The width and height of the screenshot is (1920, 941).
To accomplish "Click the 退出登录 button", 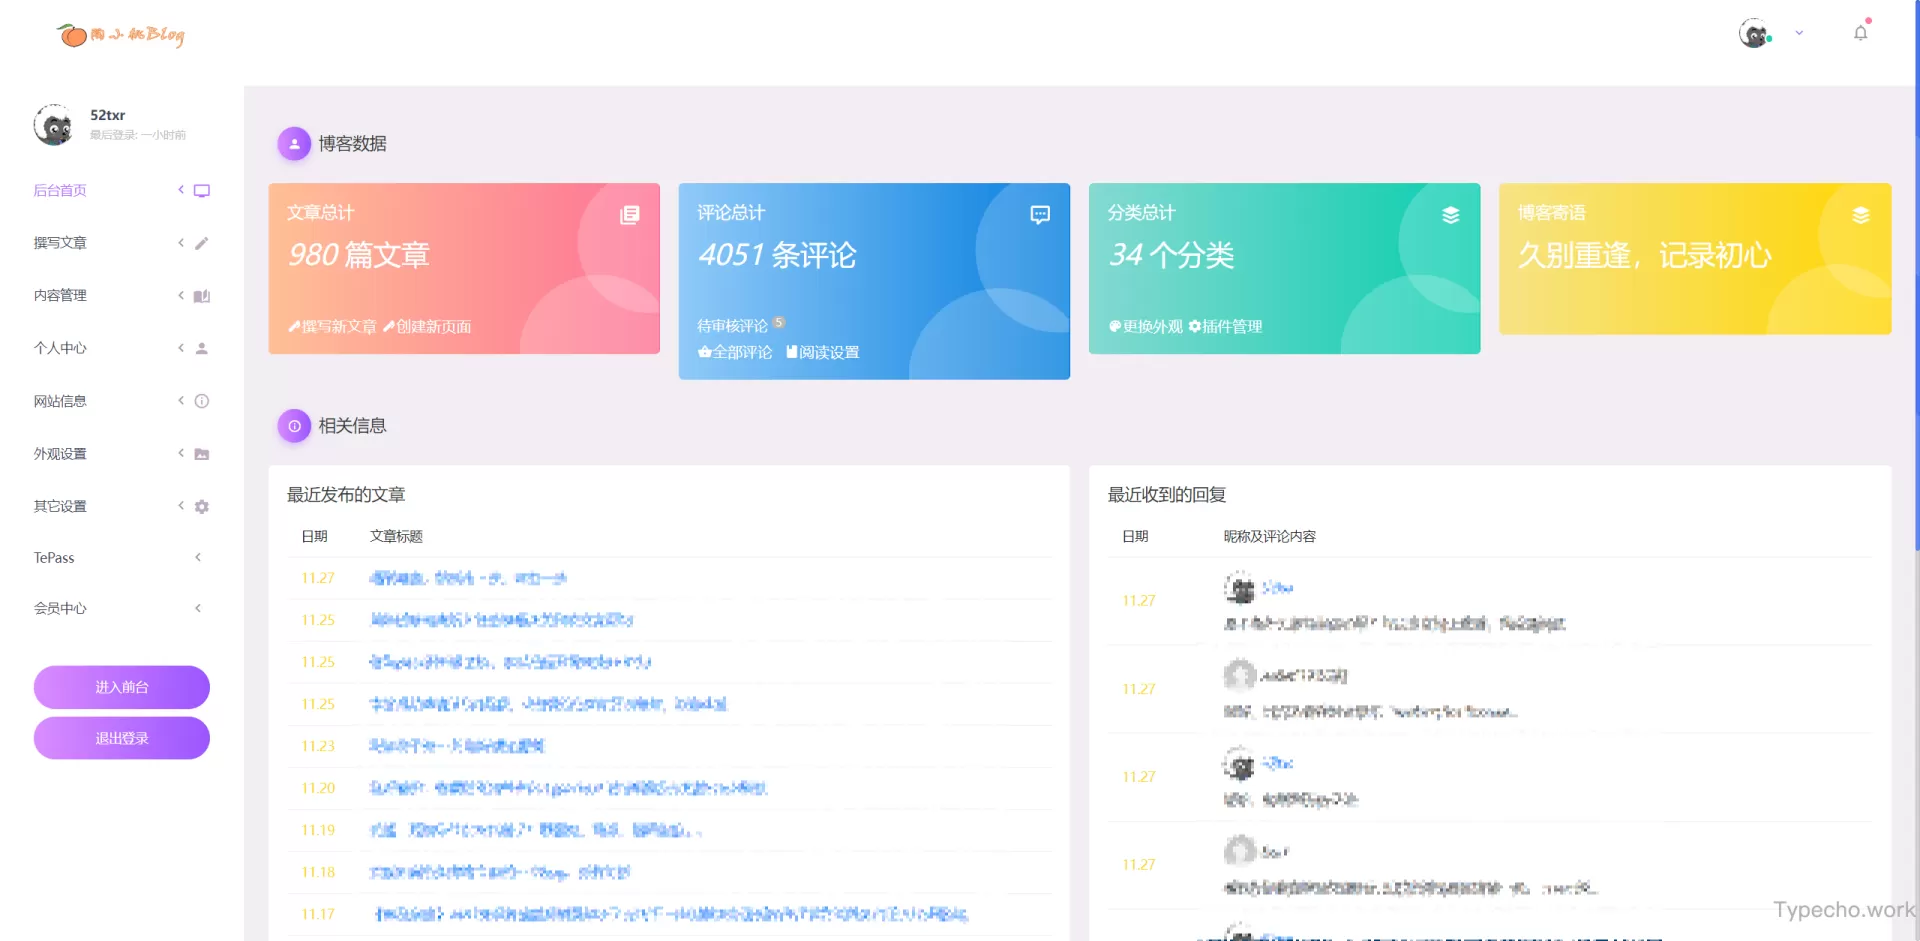I will [x=121, y=737].
